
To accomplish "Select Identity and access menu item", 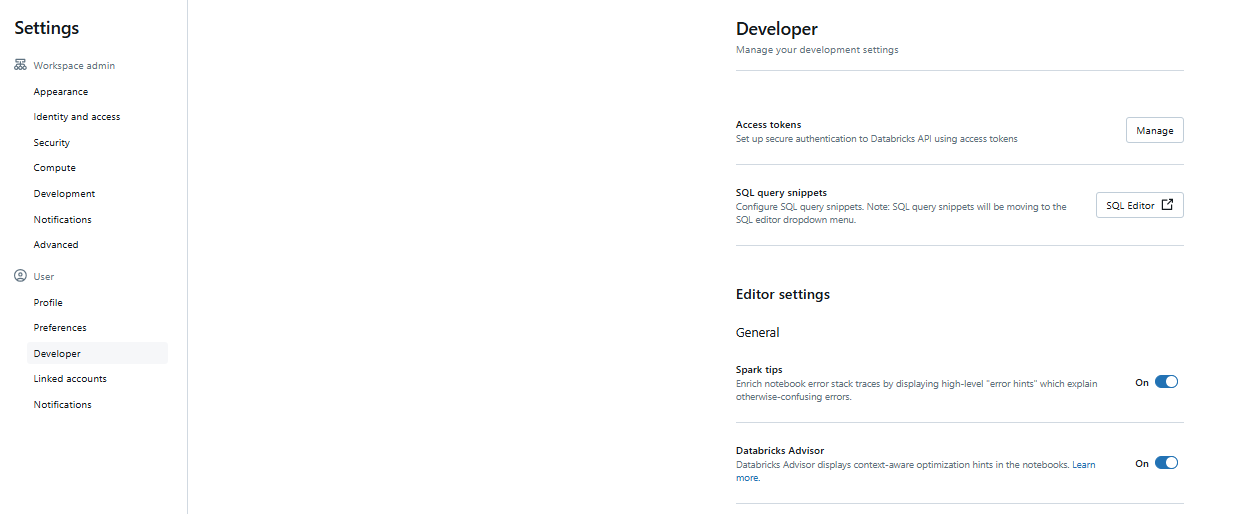I will tap(77, 117).
